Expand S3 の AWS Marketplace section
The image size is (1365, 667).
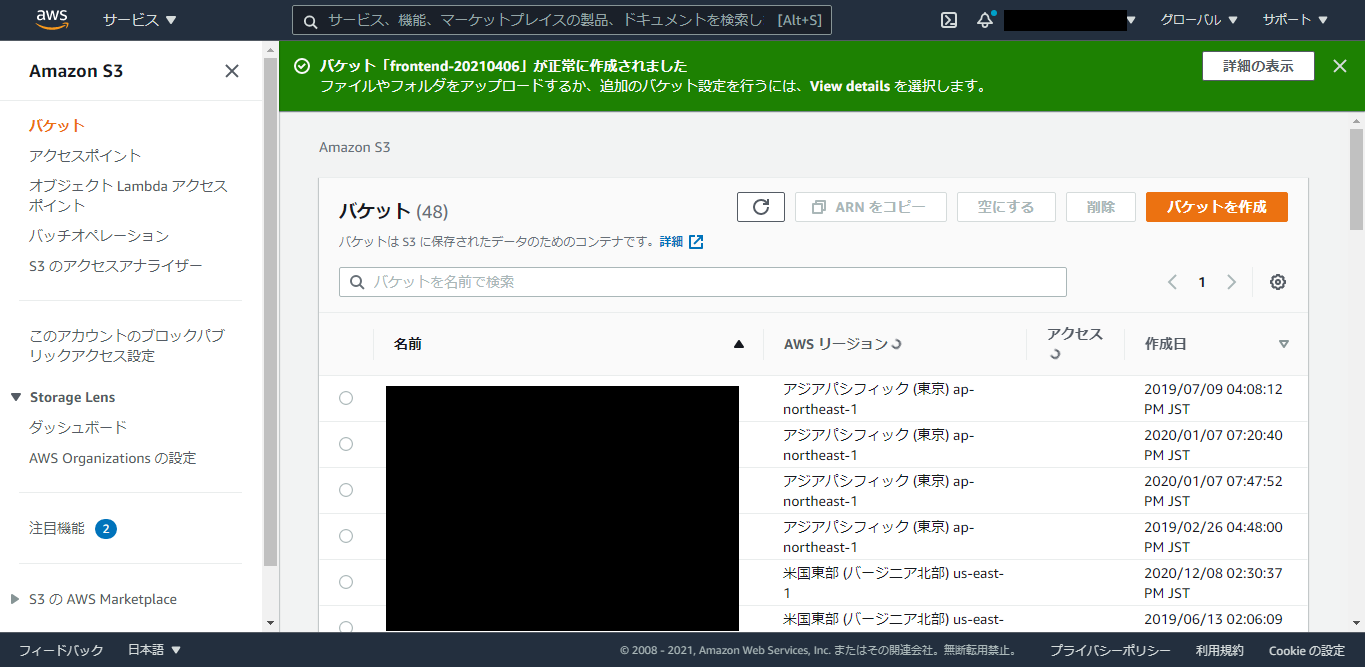(15, 599)
